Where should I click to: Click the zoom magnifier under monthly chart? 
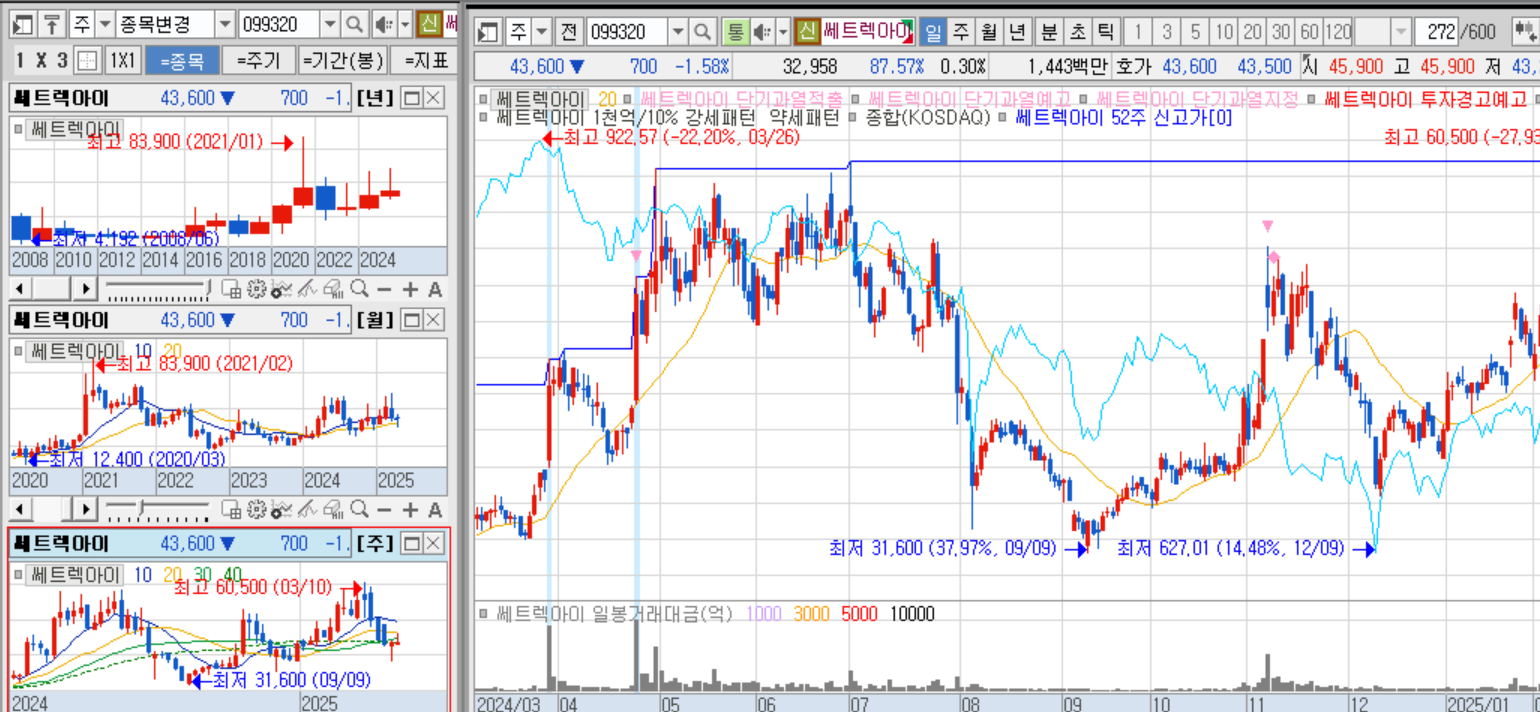[x=359, y=510]
